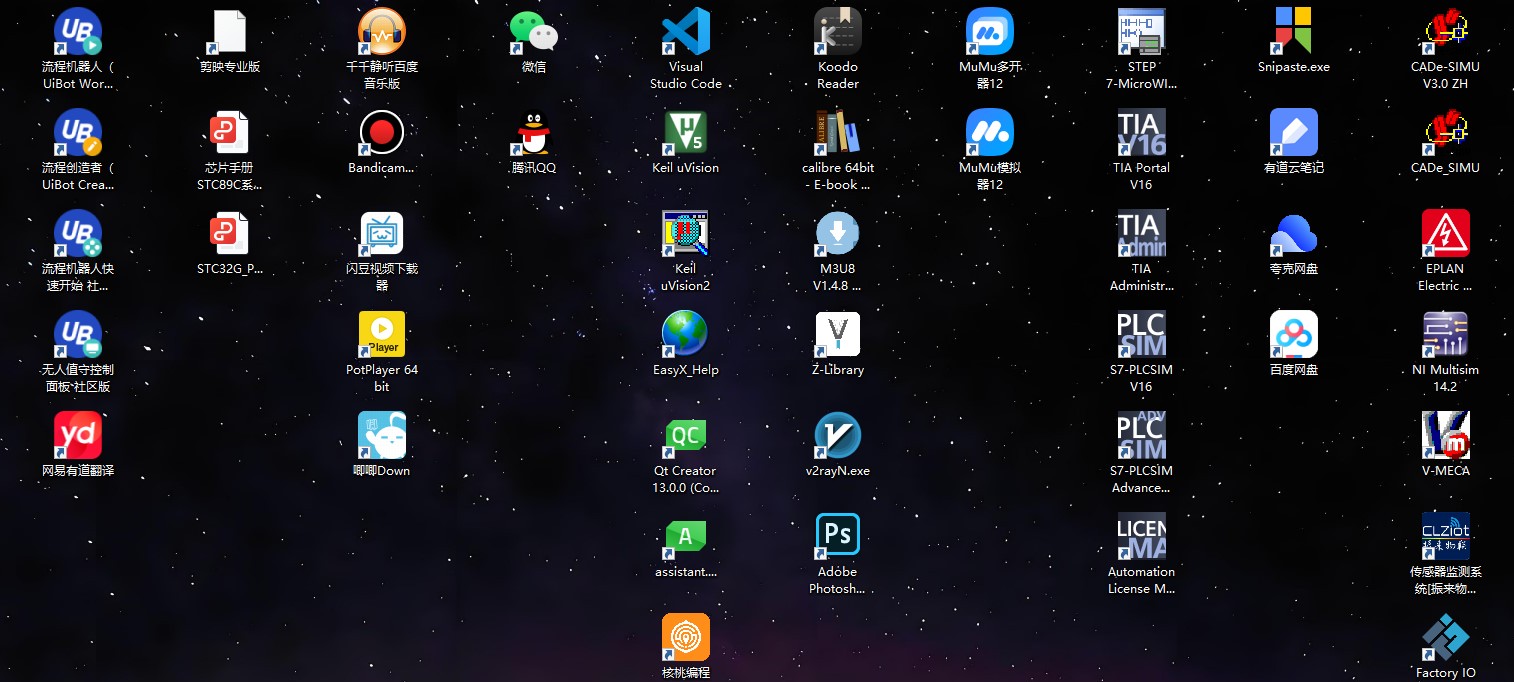Select the 腾讯QQ penguin icon
This screenshot has height=682, width=1514.
534,133
